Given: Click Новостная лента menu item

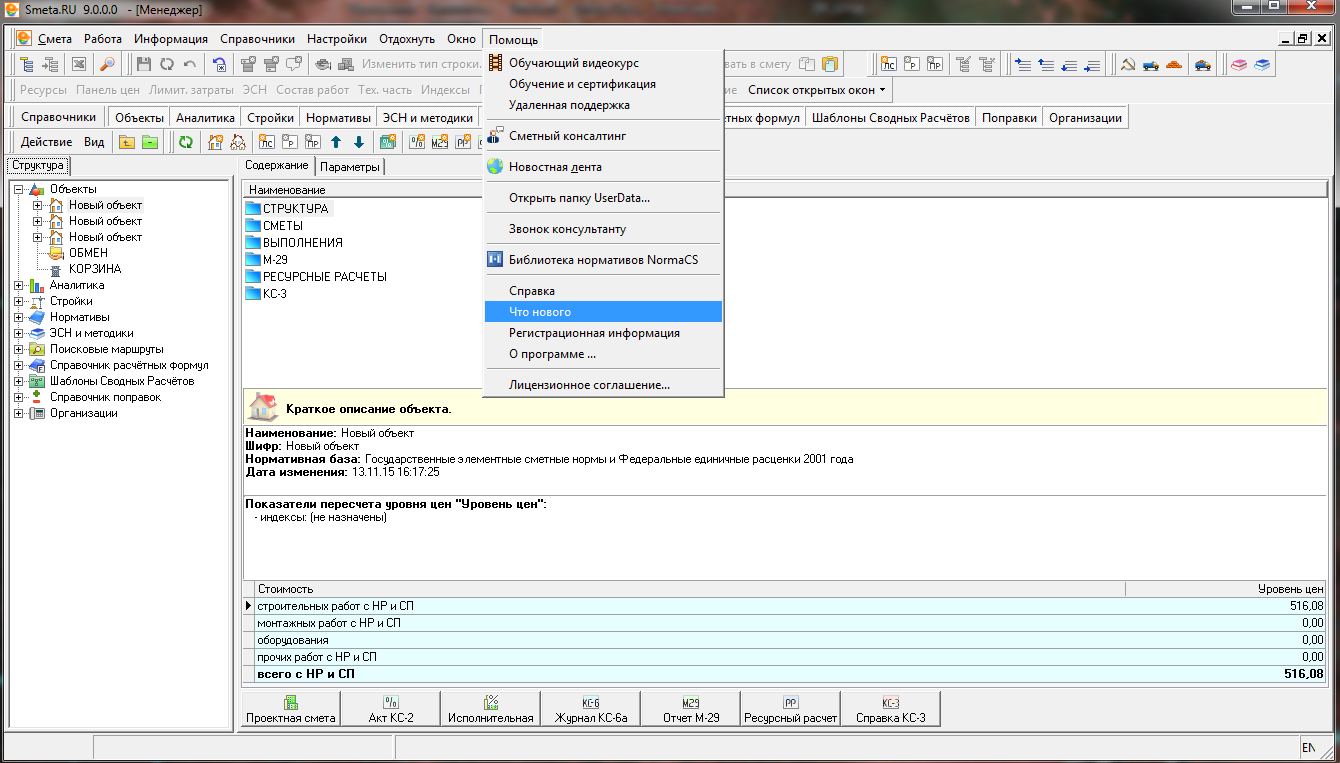Looking at the screenshot, I should (555, 167).
